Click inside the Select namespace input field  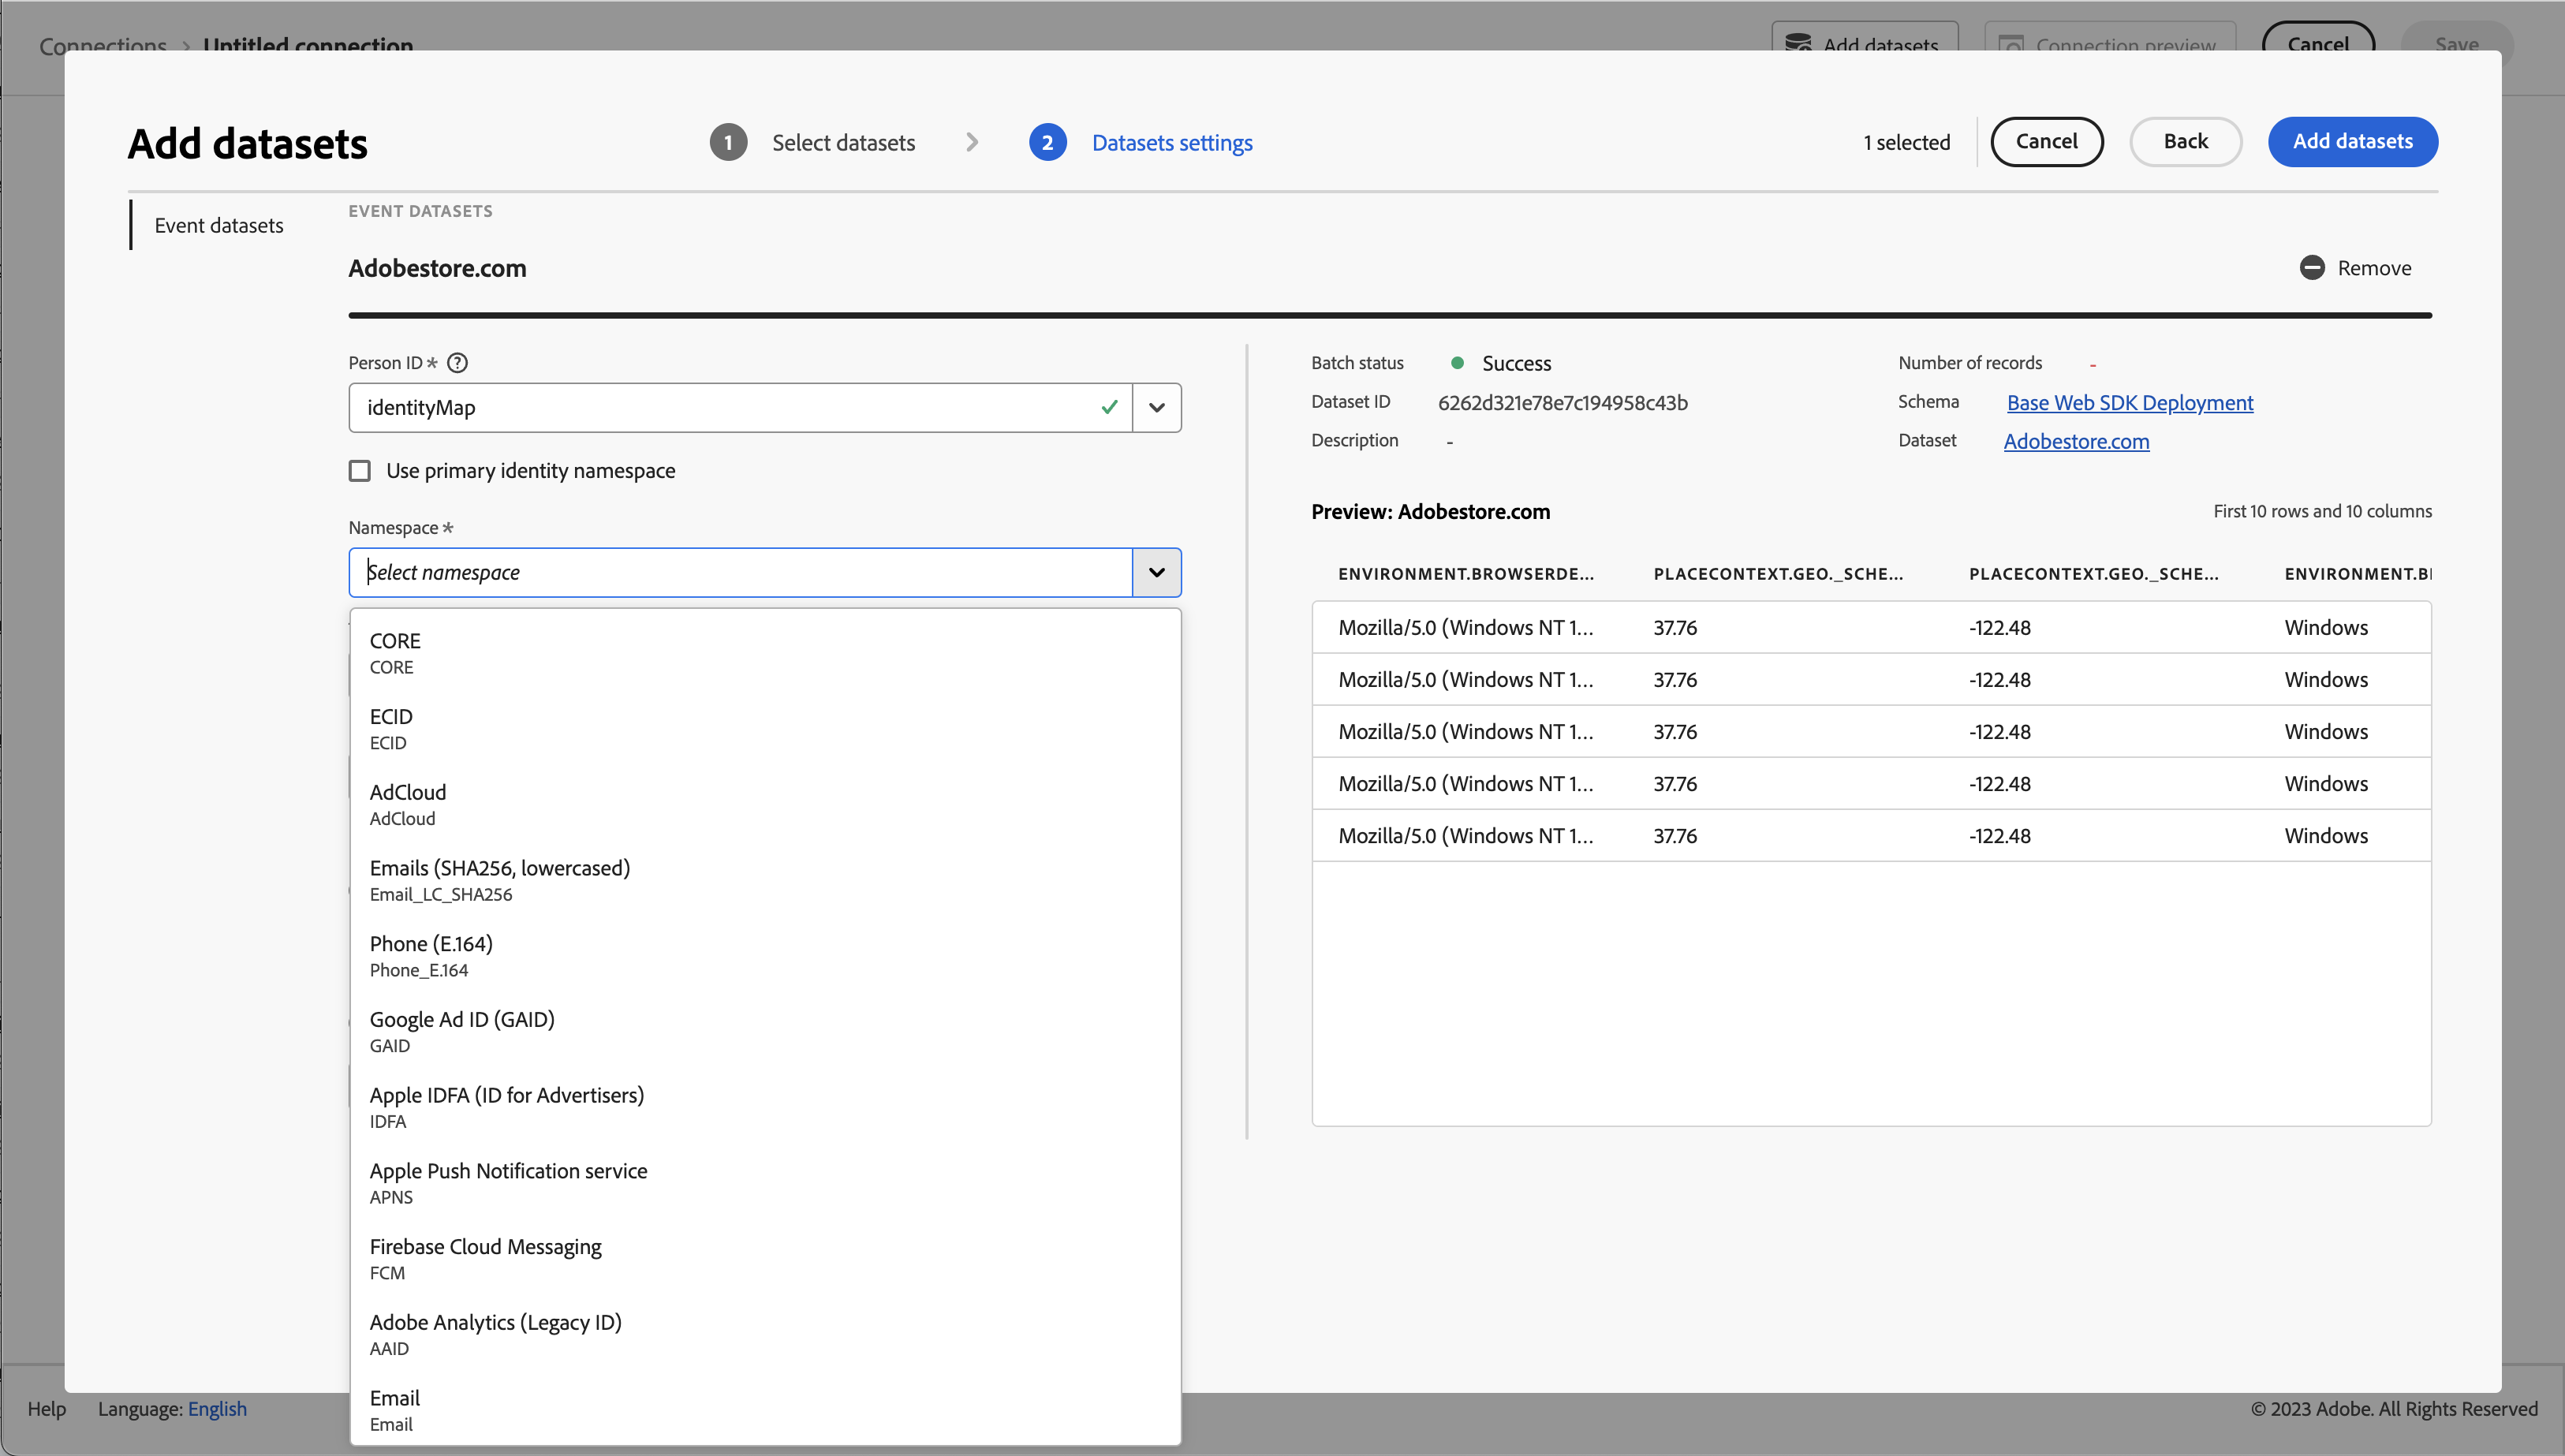tap(740, 572)
